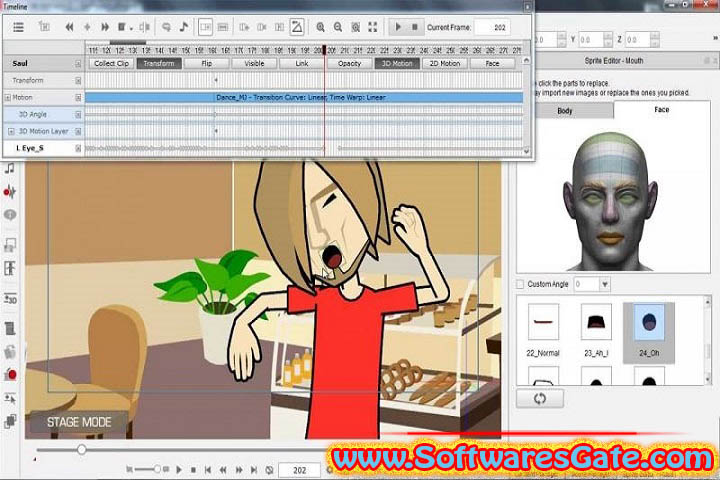Image resolution: width=720 pixels, height=480 pixels.
Task: Toggle the 2D Motion track button
Action: point(444,63)
